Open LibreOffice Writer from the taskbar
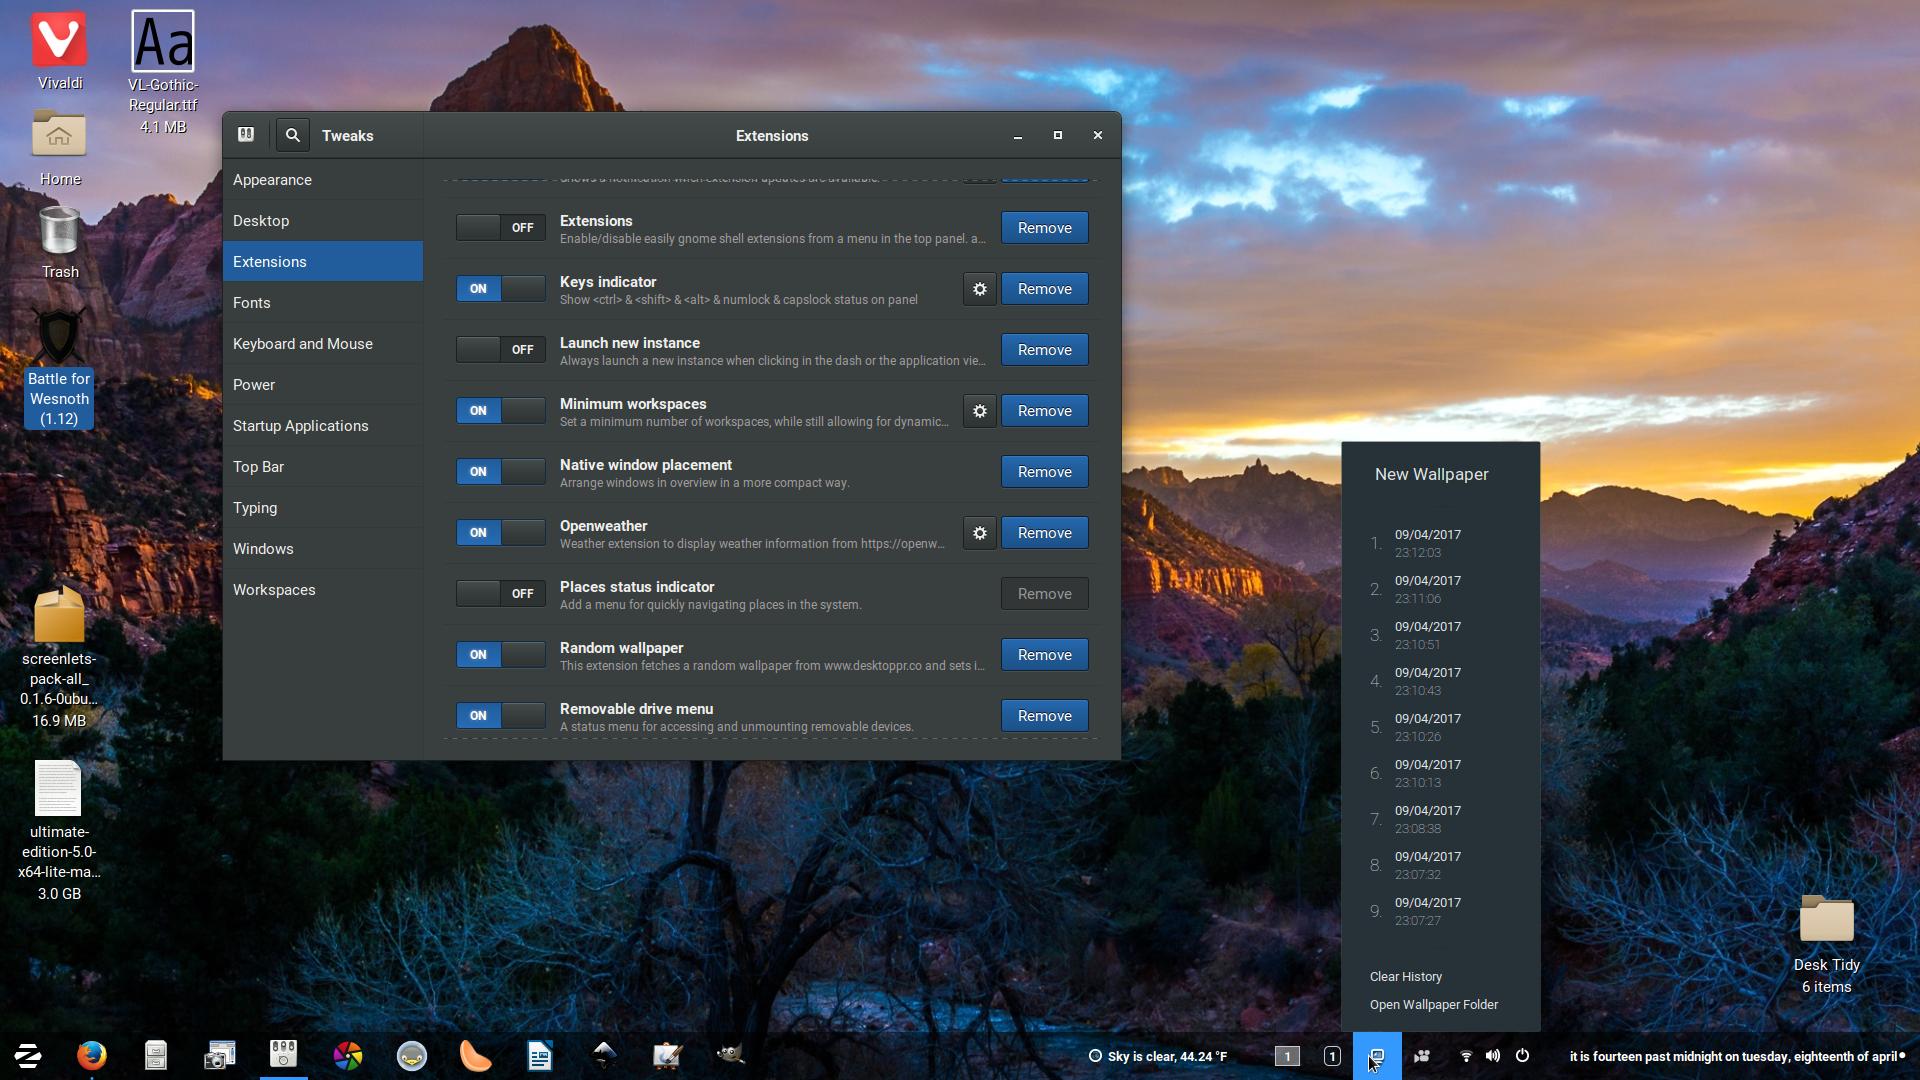 pyautogui.click(x=540, y=1055)
